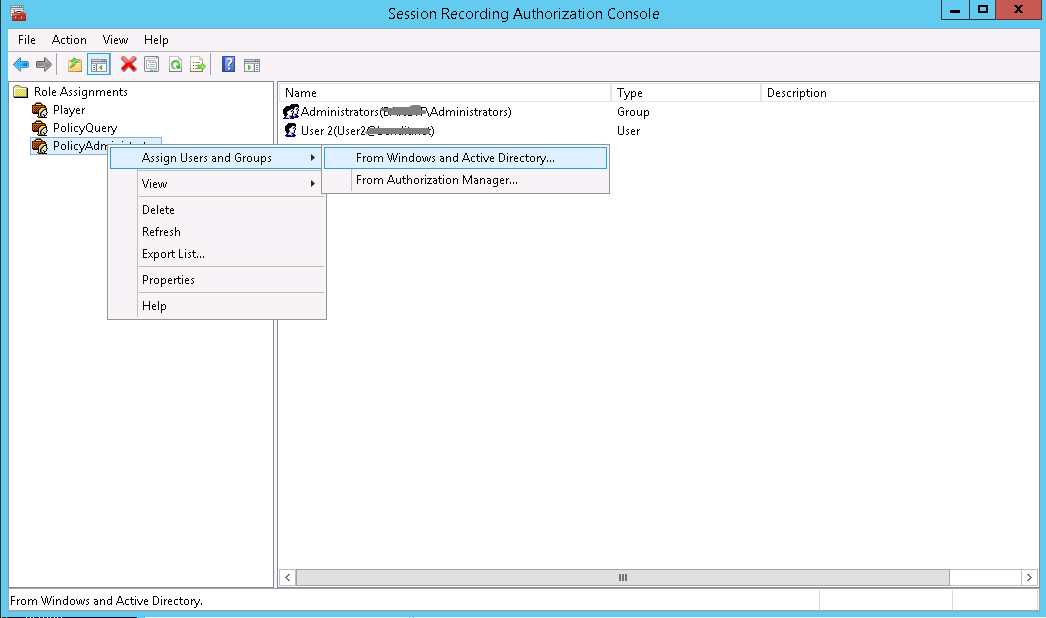This screenshot has width=1046, height=618.
Task: Select the PolicyQuery role
Action: [84, 128]
